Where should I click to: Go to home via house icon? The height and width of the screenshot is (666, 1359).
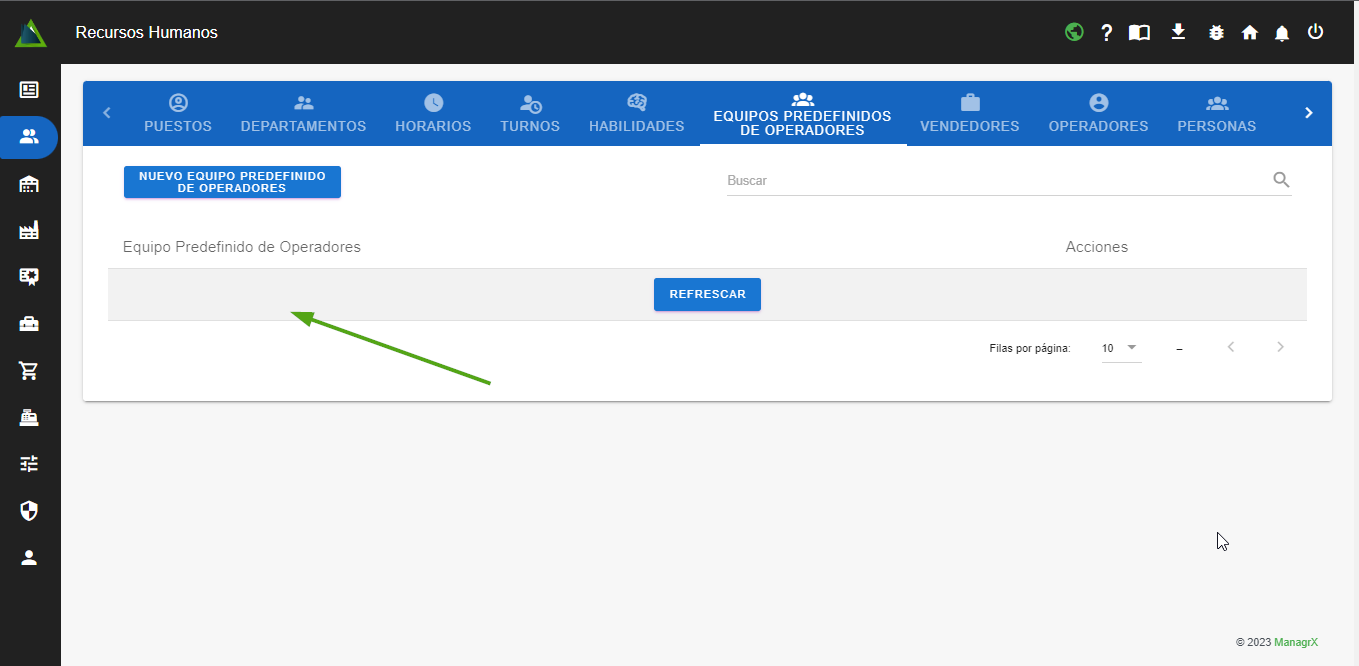(x=1249, y=32)
